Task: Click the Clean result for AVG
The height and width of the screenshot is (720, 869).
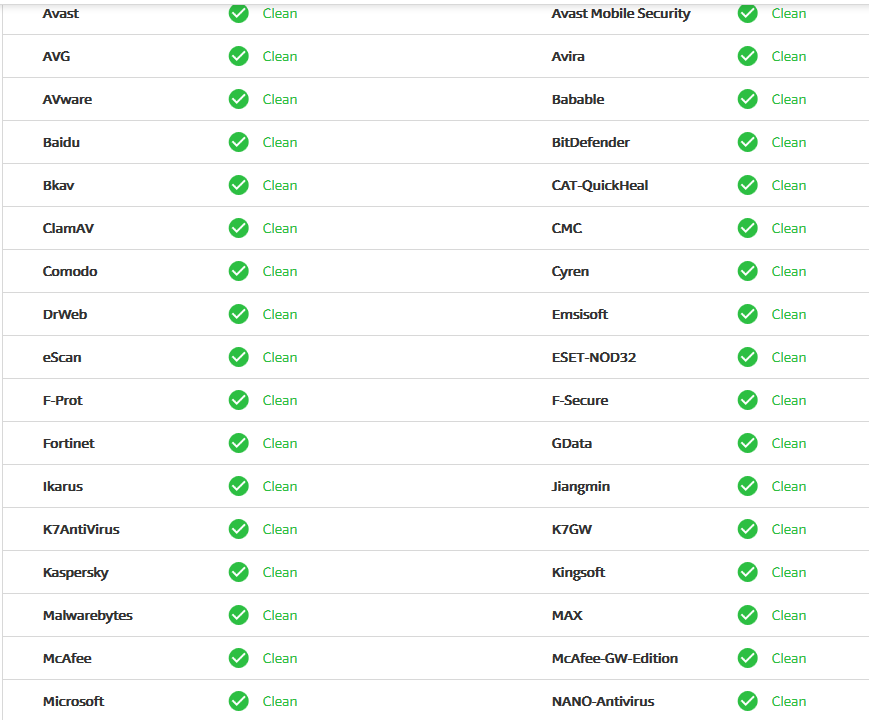Action: [x=279, y=56]
